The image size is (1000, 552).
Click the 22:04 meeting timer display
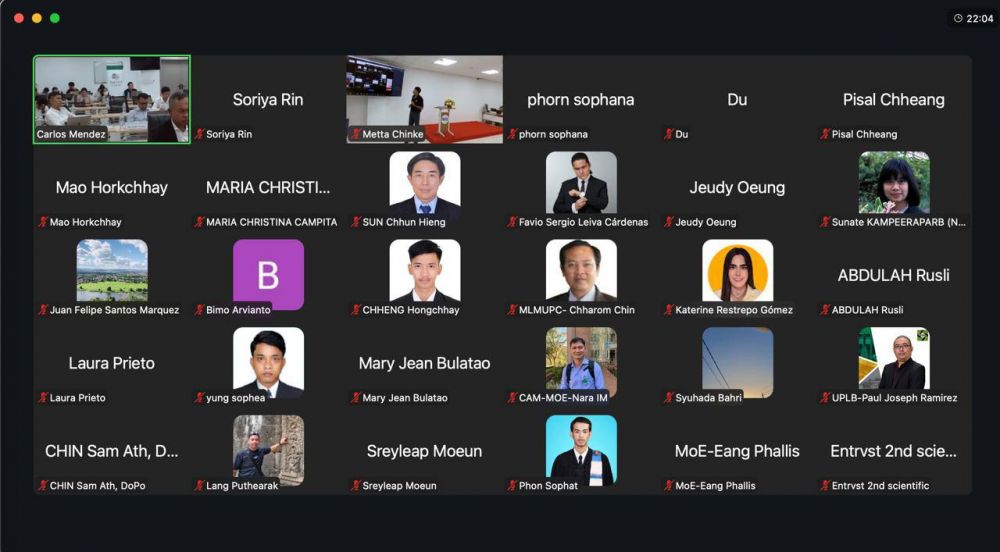click(x=973, y=18)
